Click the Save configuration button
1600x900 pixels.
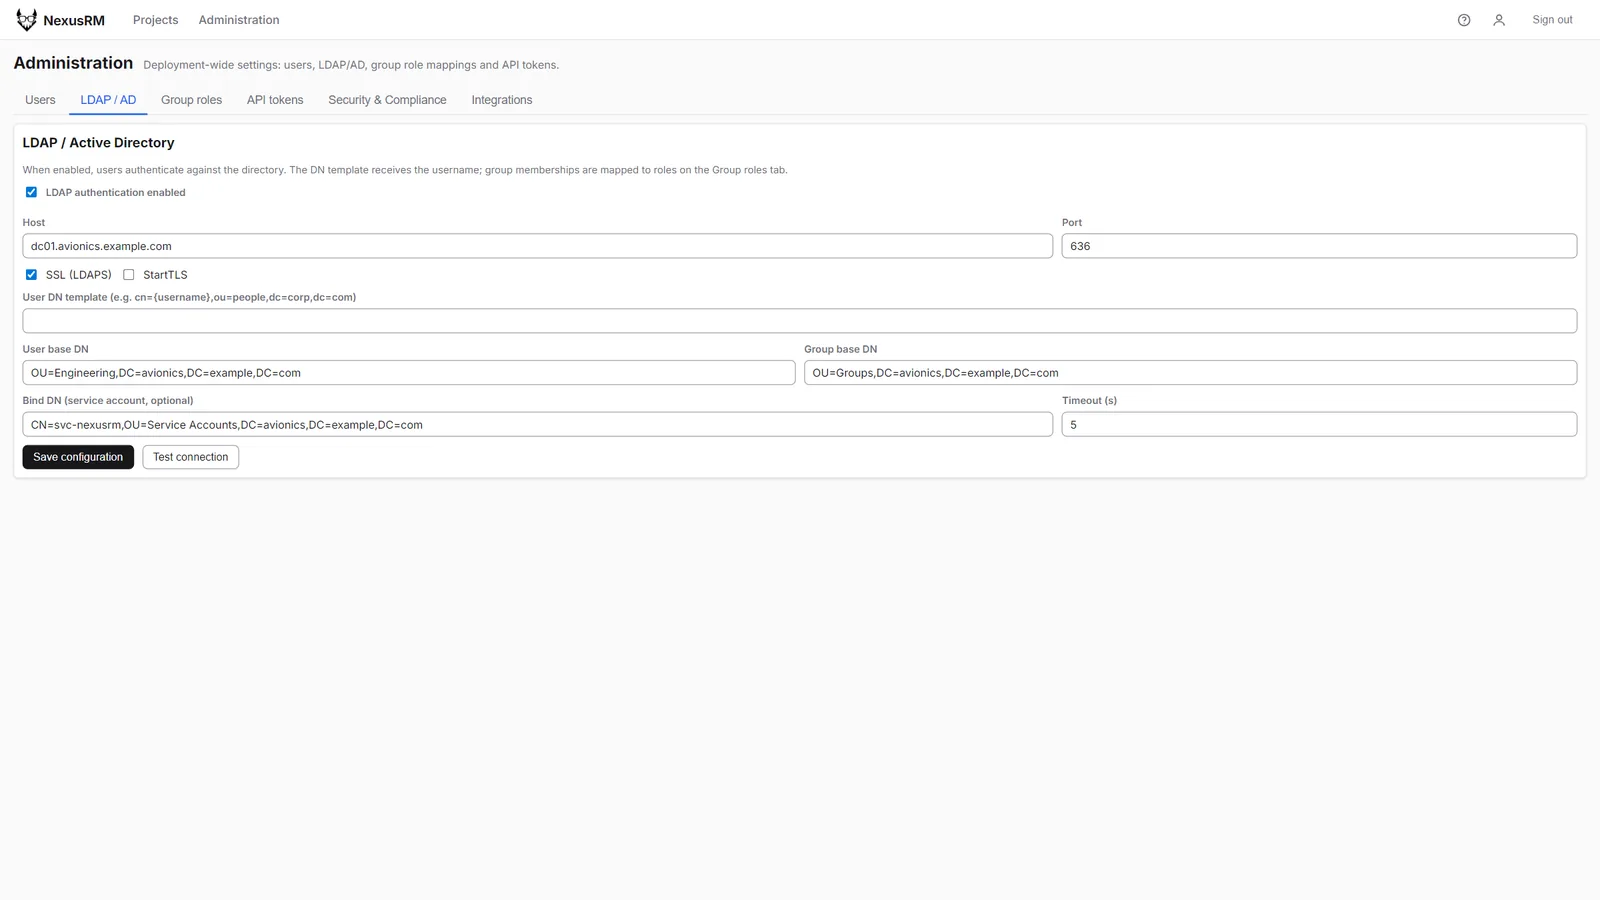78,457
